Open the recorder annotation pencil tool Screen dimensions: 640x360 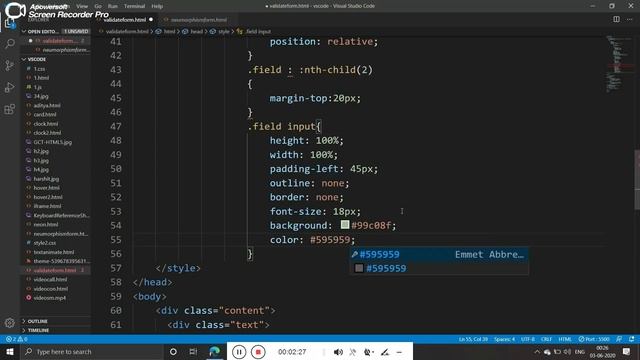coord(384,352)
